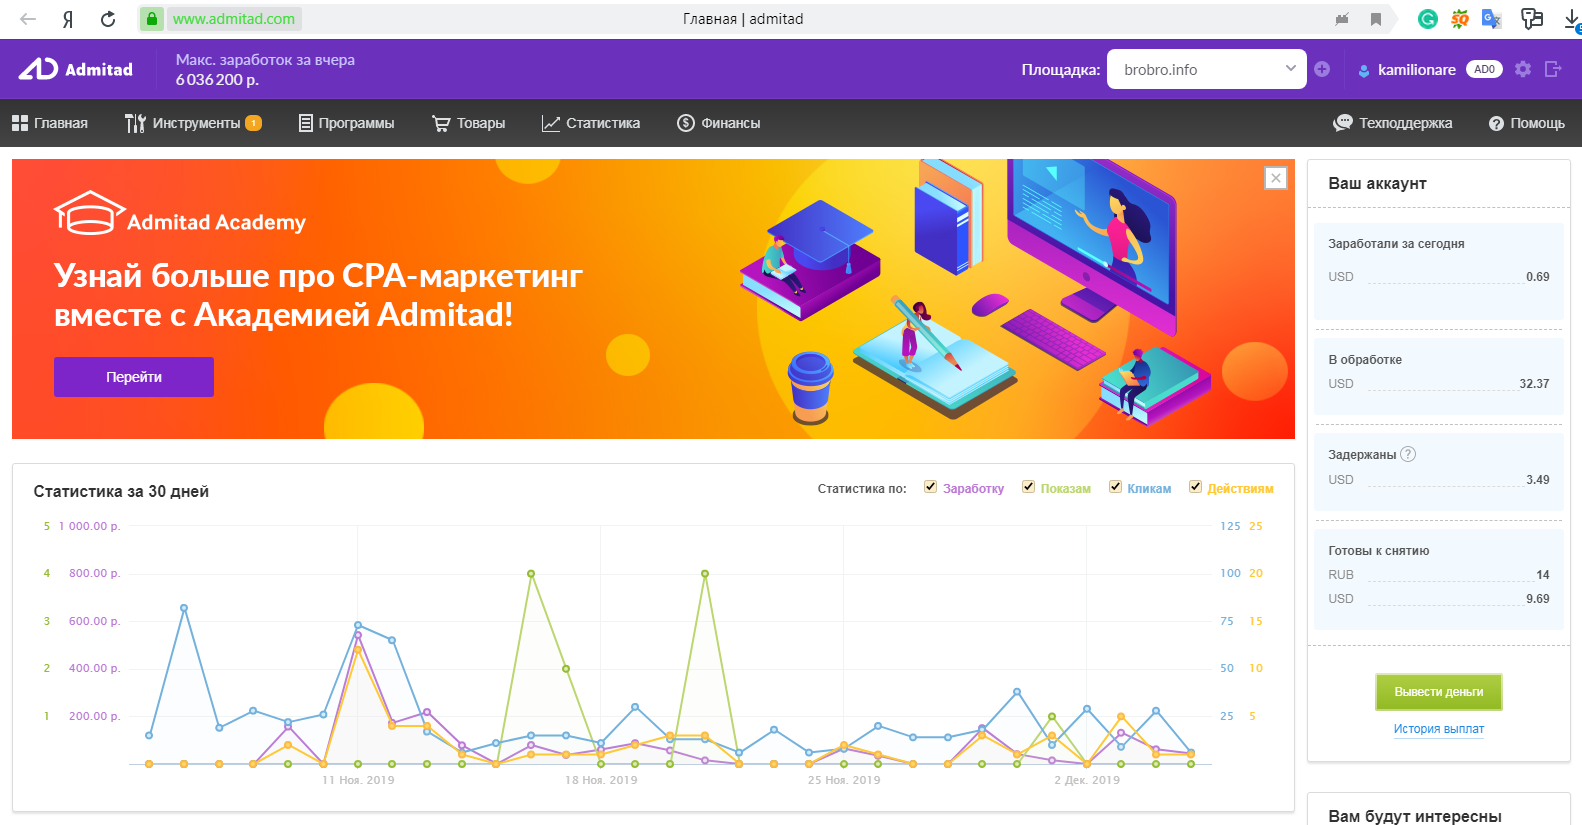Close the Admitad Academy banner
Viewport: 1582px width, 825px height.
(x=1276, y=178)
